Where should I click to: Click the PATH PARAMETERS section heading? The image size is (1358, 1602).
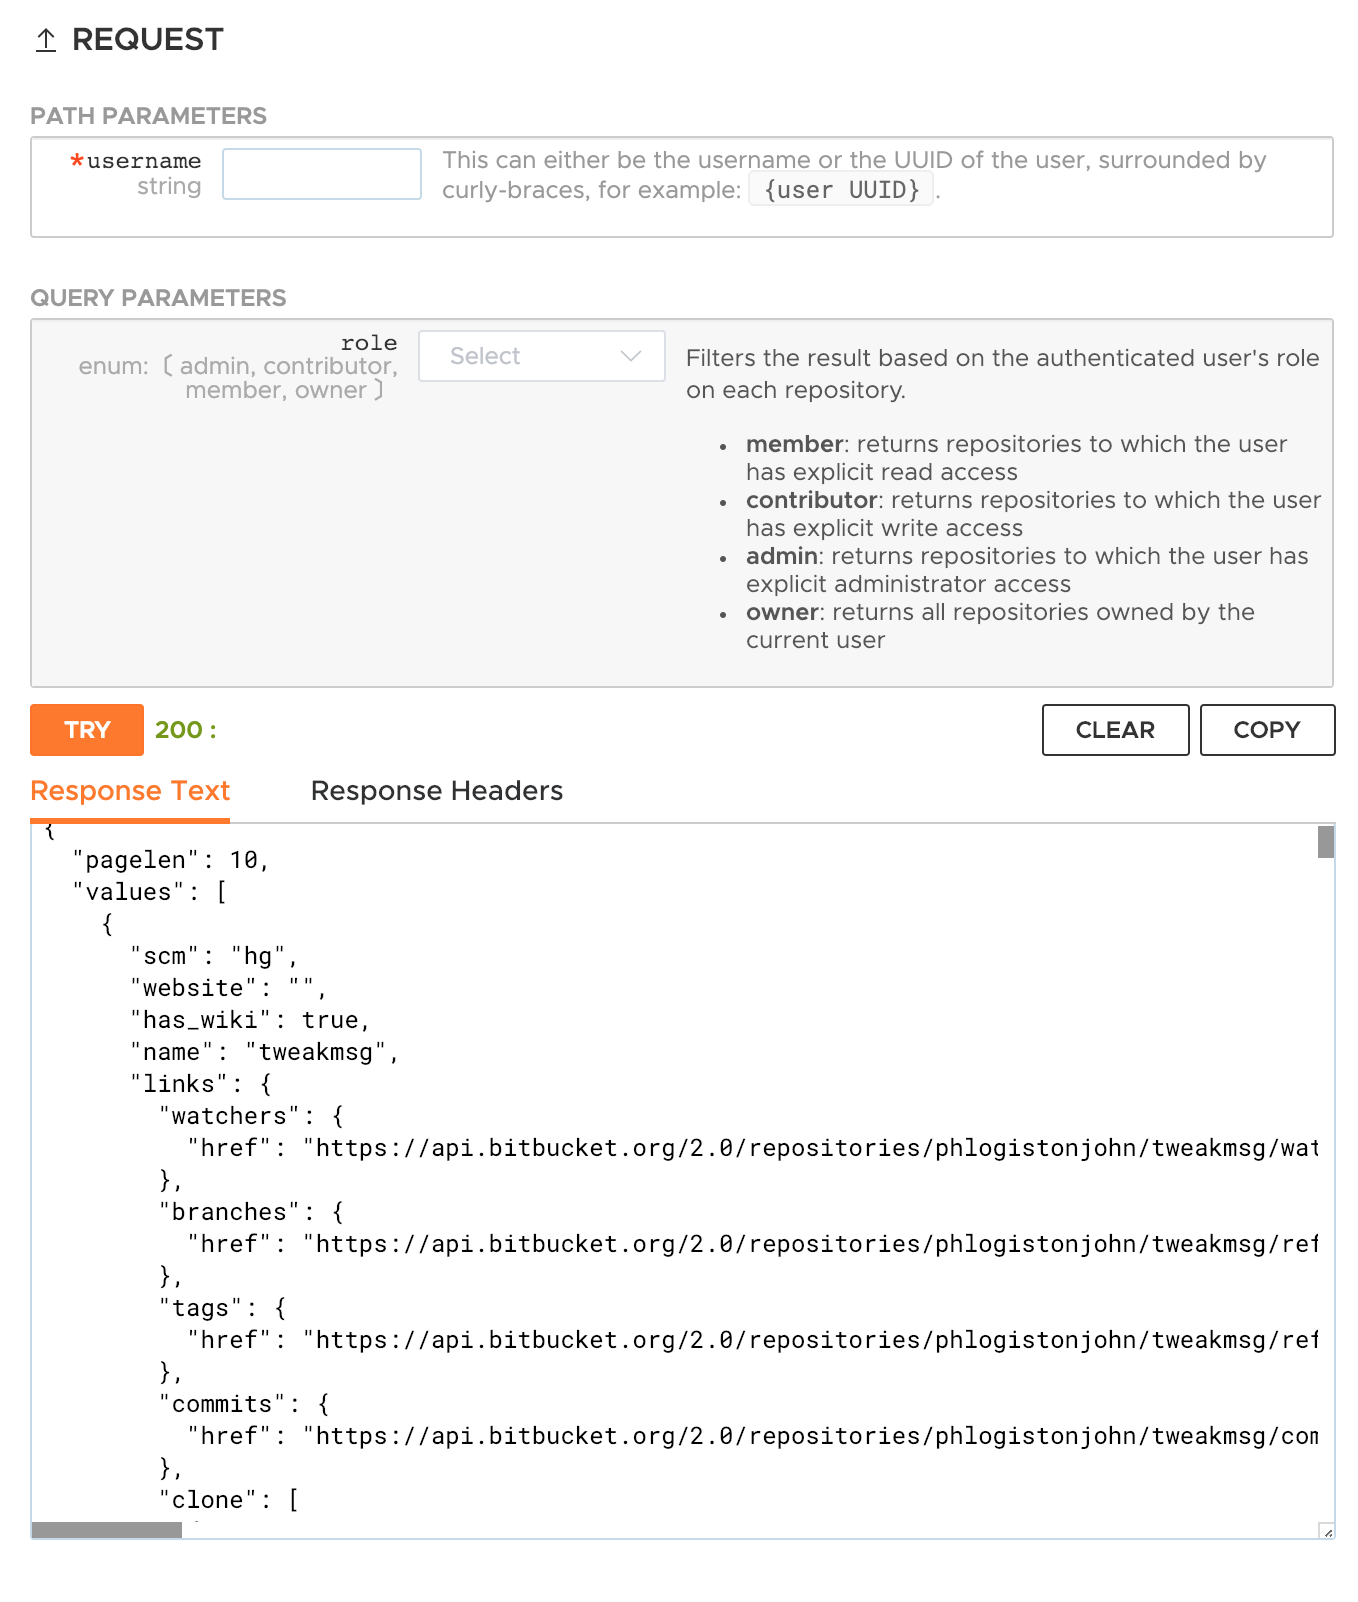[x=148, y=116]
